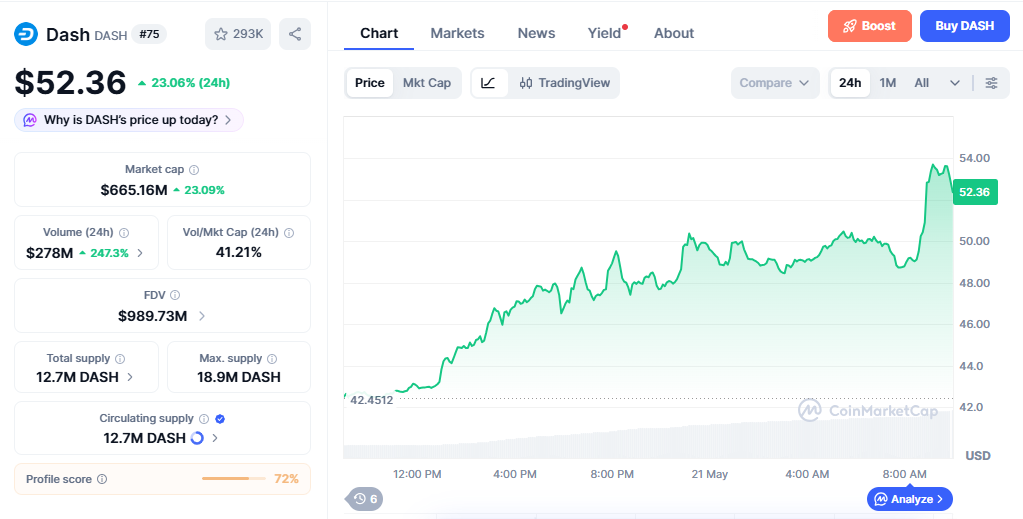Click the #75 rank badge
The width and height of the screenshot is (1023, 519).
click(149, 34)
